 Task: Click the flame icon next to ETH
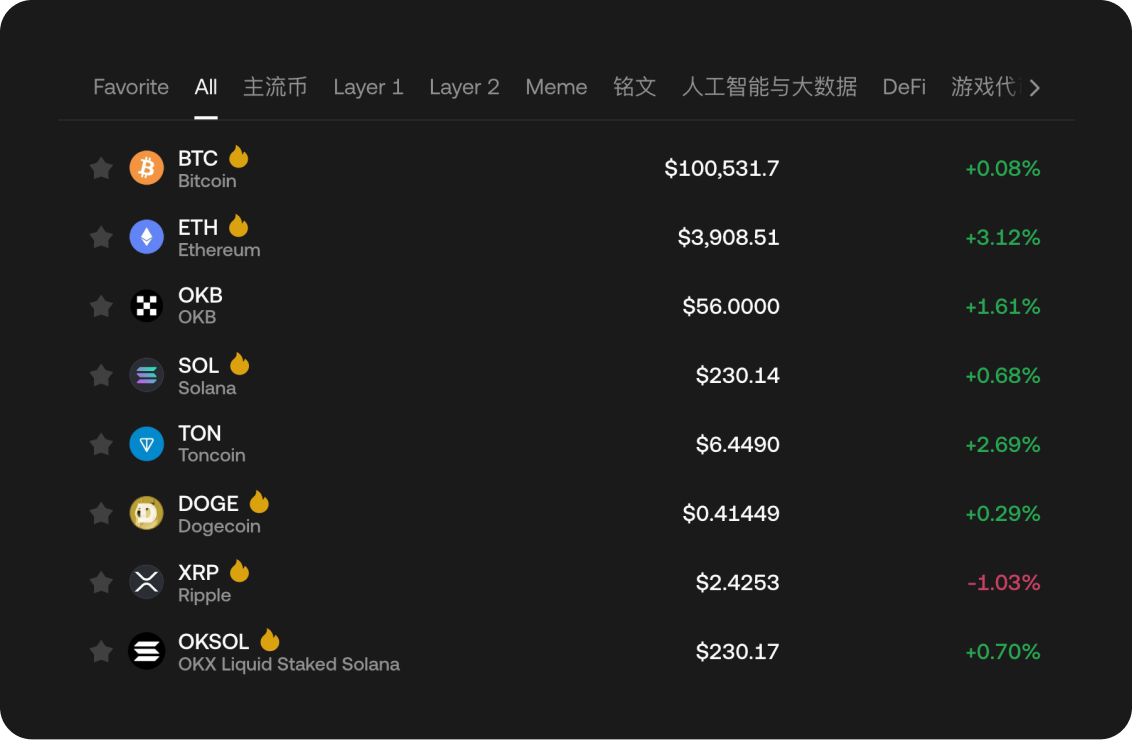(240, 226)
